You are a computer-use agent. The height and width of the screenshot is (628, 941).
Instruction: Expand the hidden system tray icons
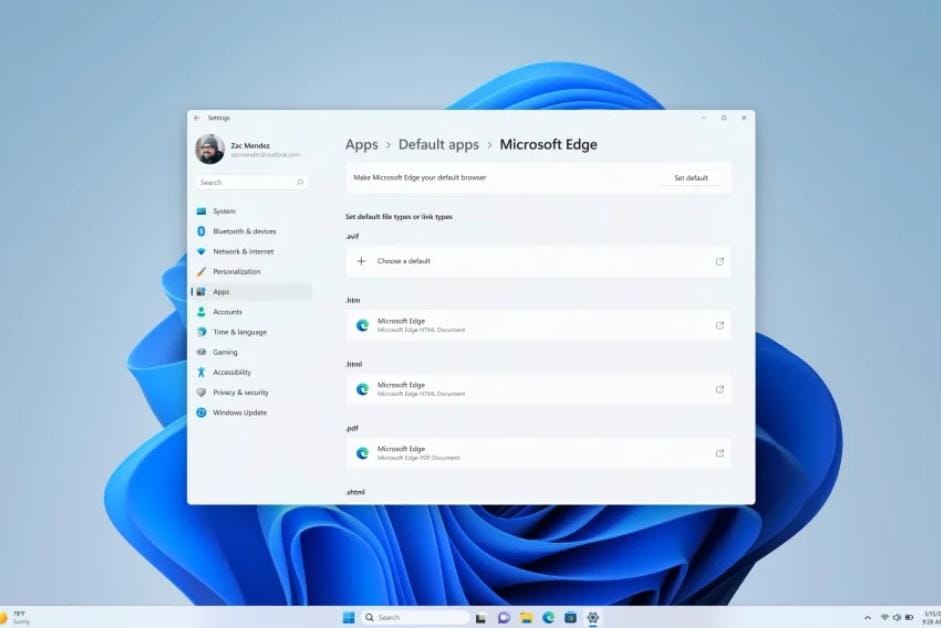click(x=867, y=618)
